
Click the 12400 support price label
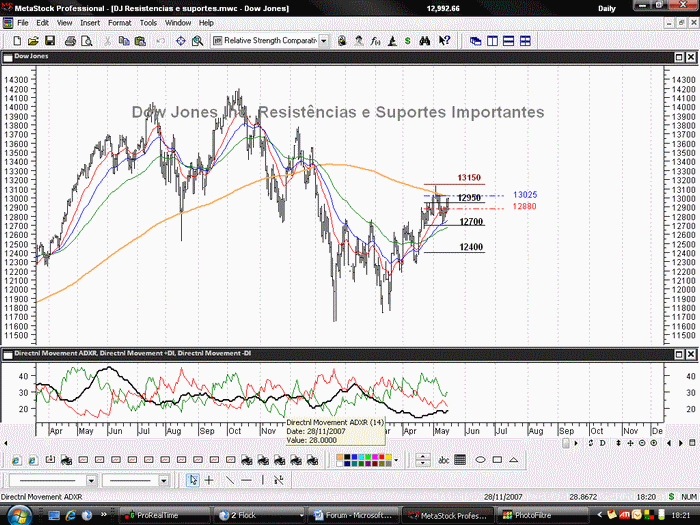tap(471, 247)
